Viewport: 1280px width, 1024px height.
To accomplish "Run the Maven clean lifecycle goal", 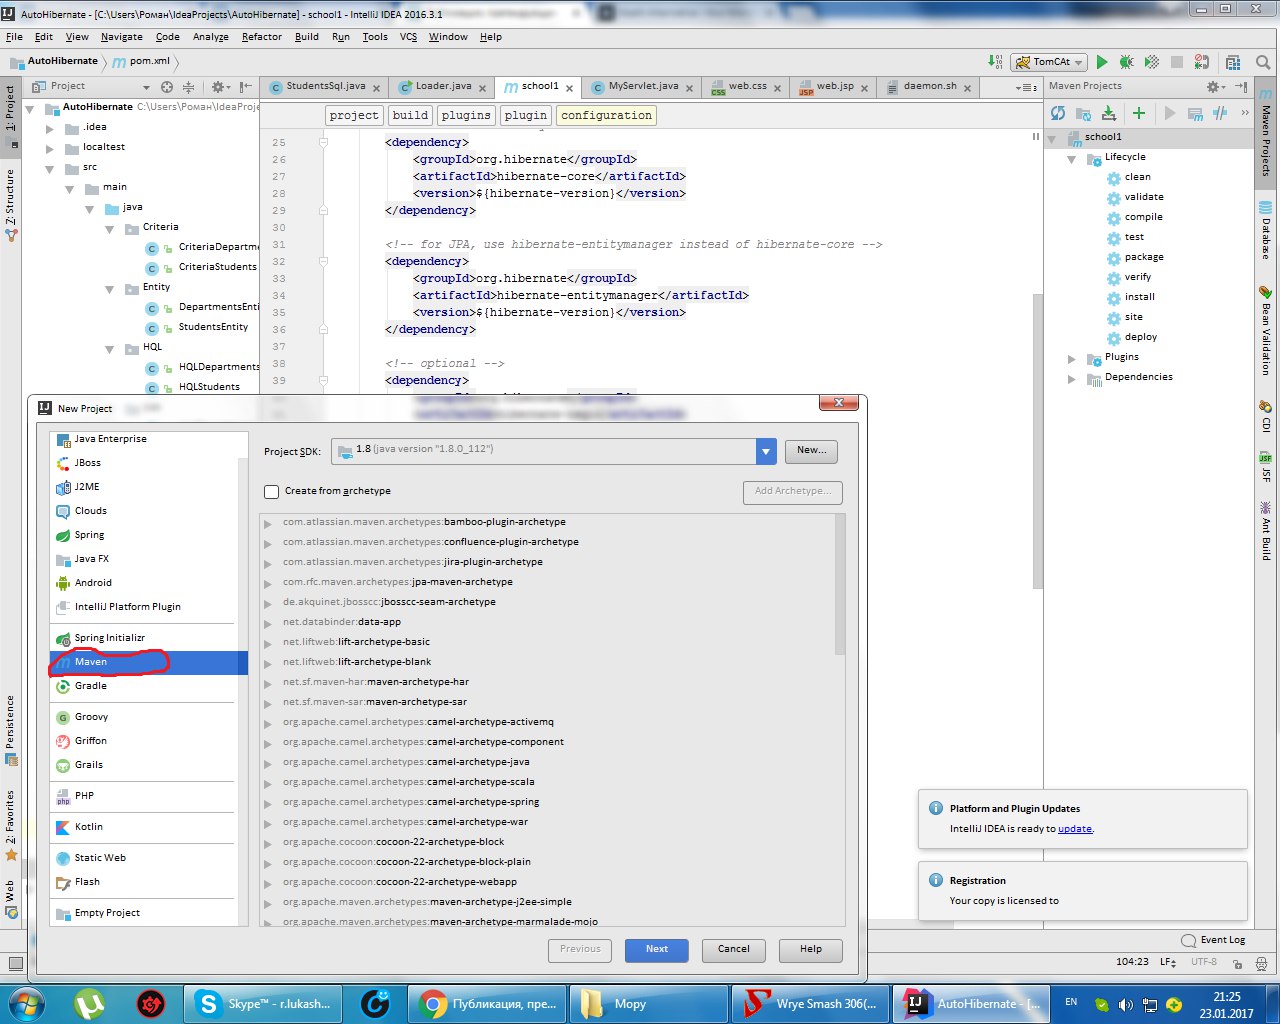I will tap(1138, 177).
